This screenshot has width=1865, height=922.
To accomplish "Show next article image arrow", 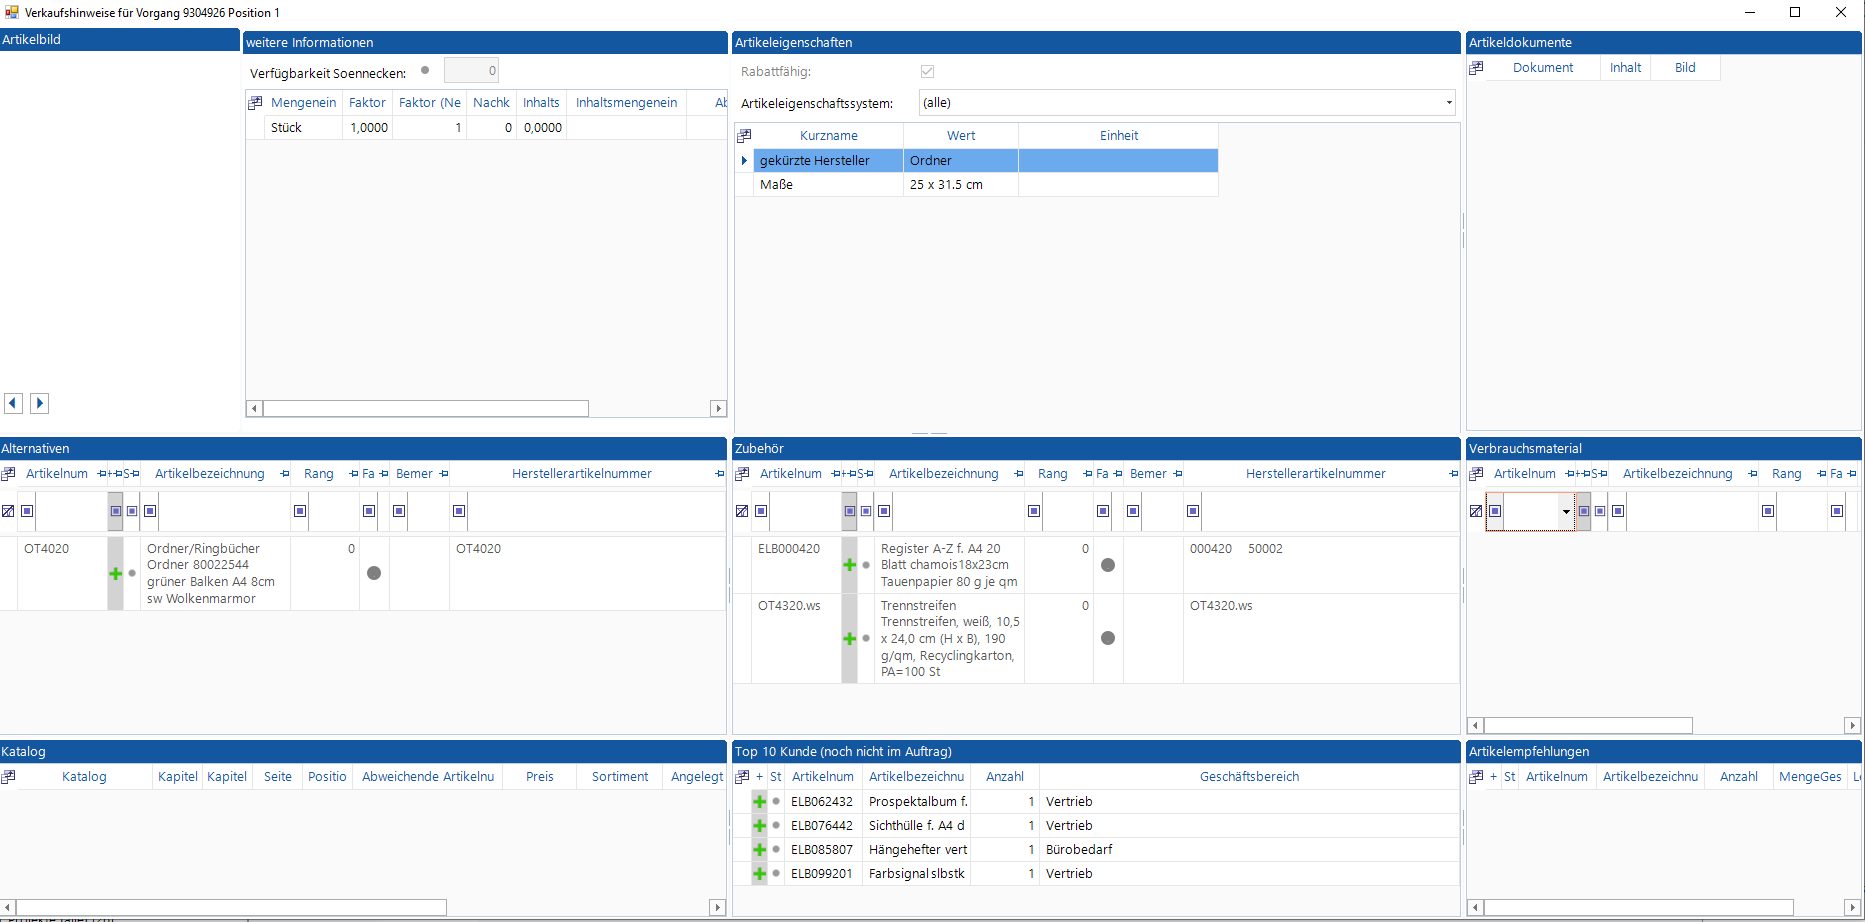I will click(x=39, y=403).
